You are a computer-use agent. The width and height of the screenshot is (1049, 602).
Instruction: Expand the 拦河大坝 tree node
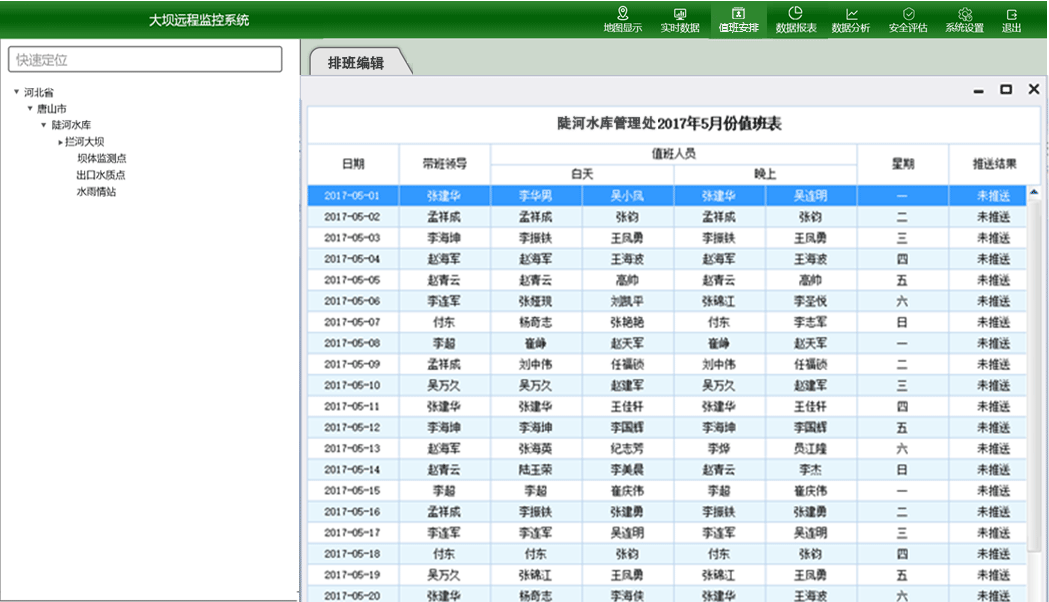tap(60, 142)
